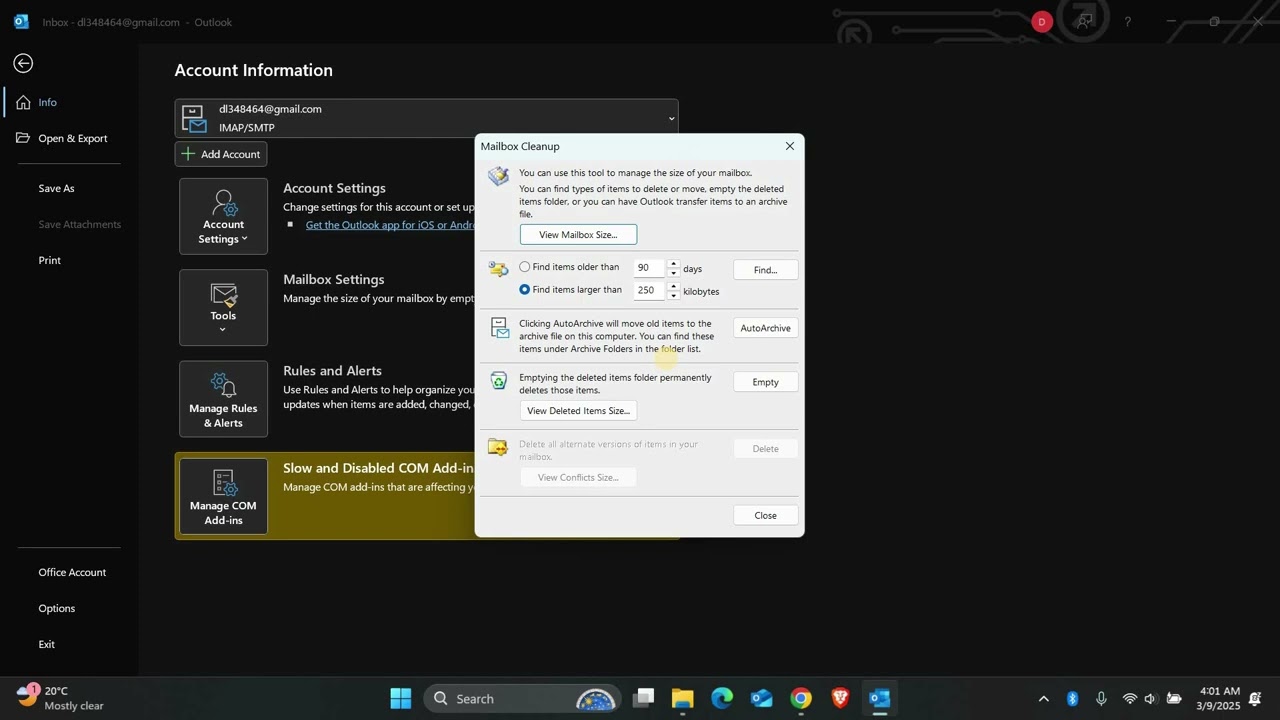Open File Explorer from taskbar
The height and width of the screenshot is (720, 1280).
click(682, 698)
